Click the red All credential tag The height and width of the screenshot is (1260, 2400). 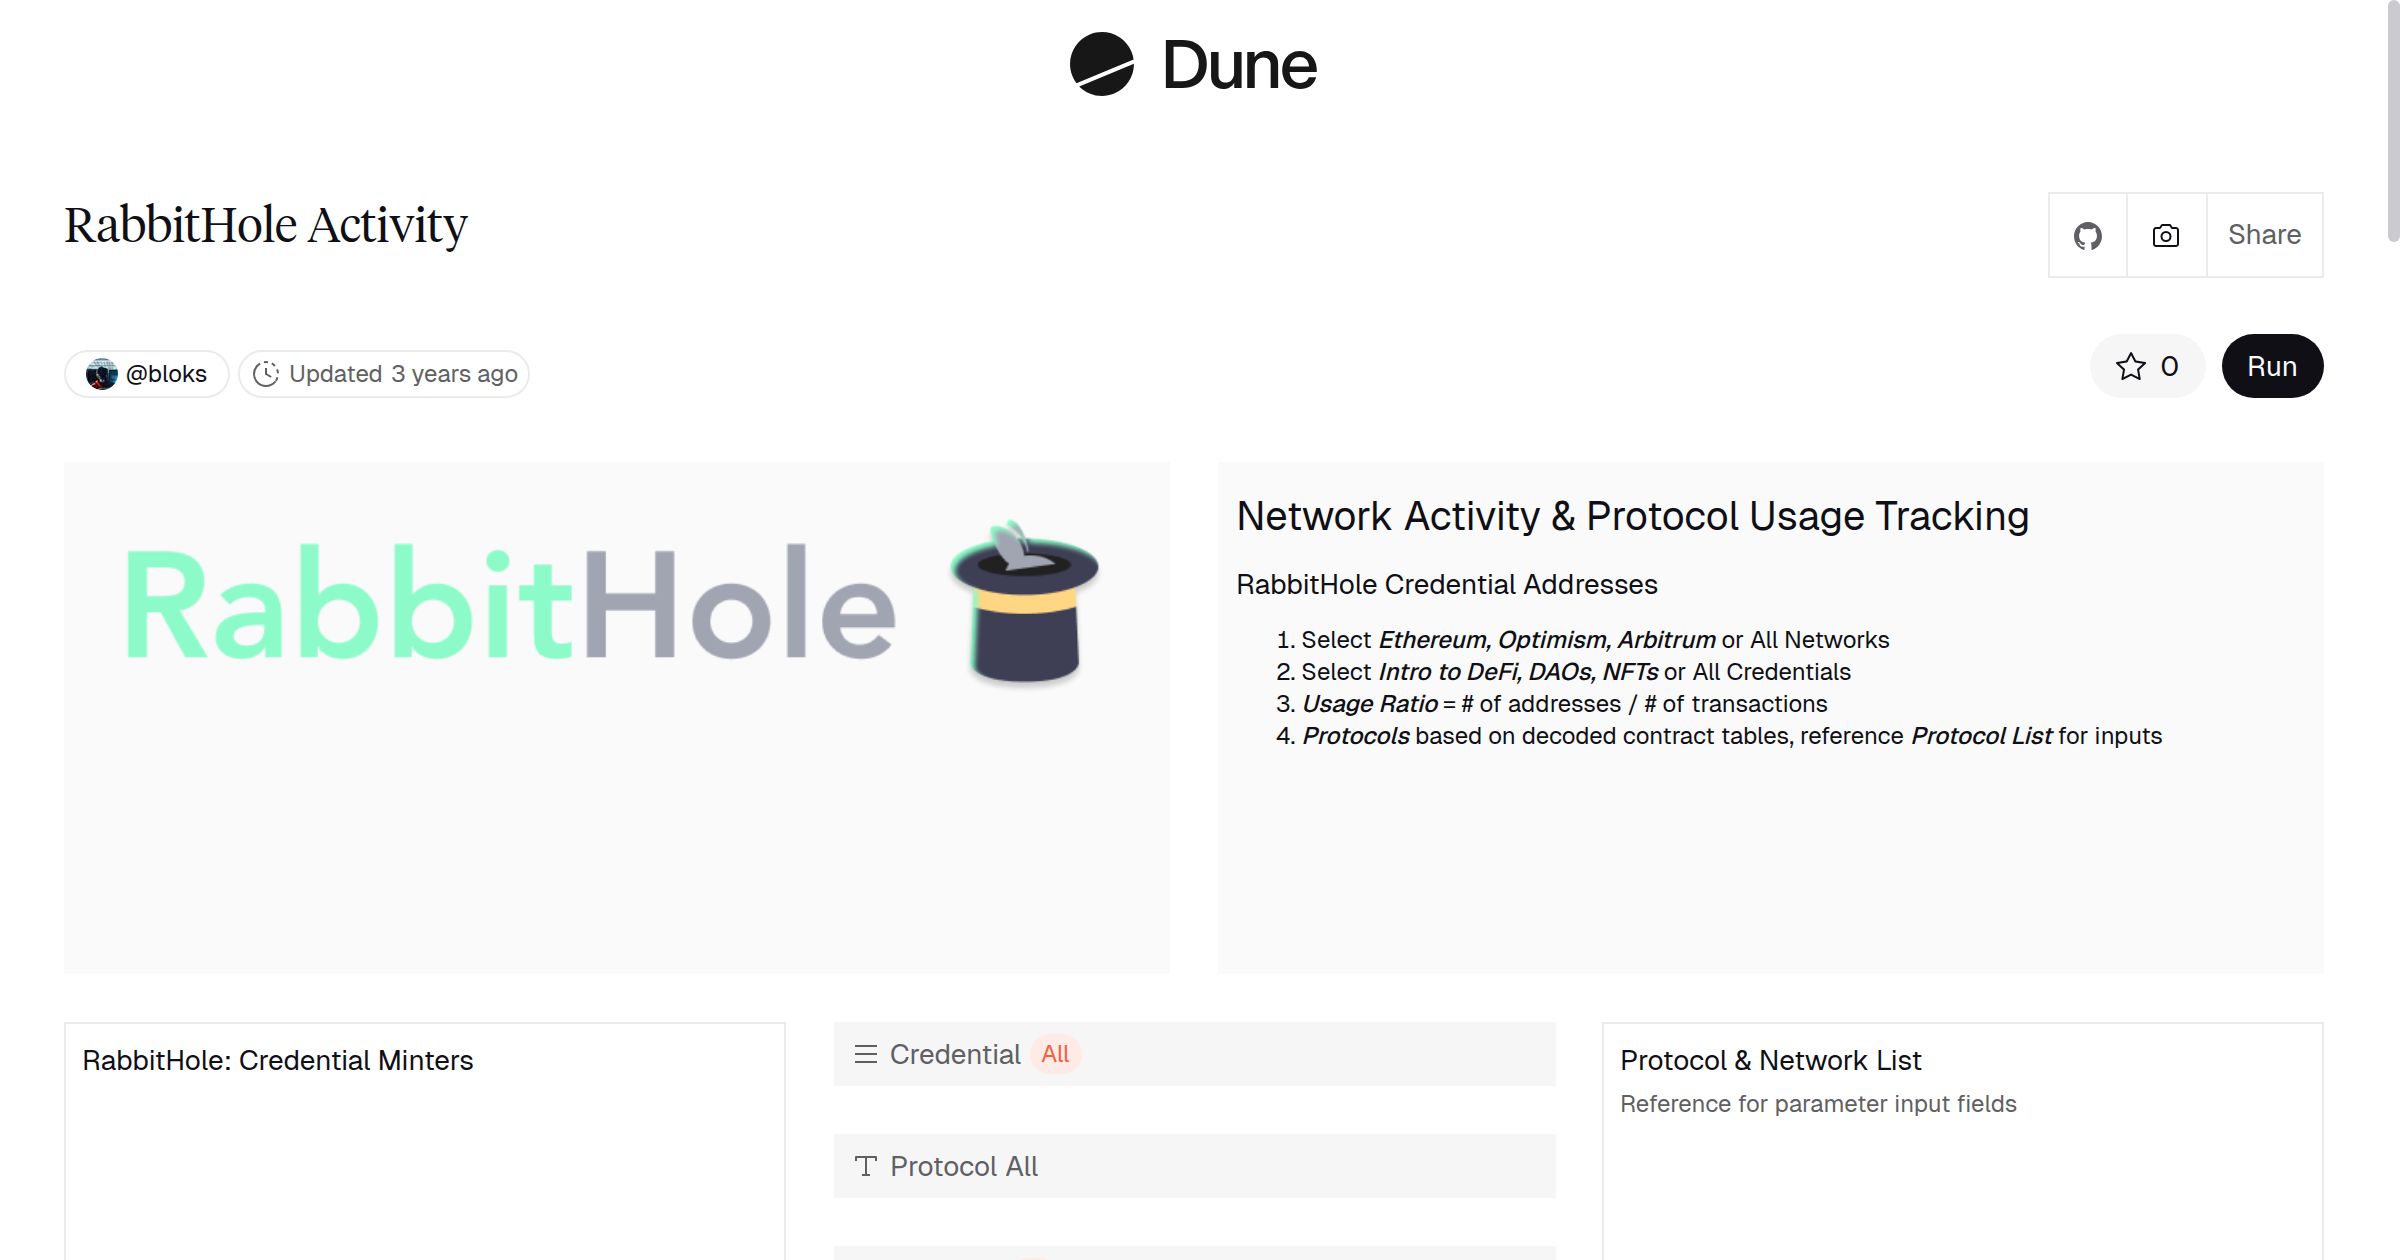(x=1055, y=1054)
